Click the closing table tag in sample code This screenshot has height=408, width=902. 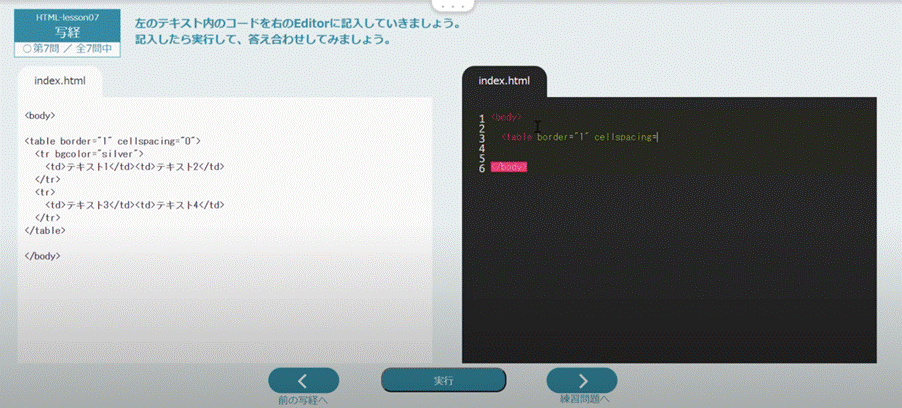tap(45, 230)
